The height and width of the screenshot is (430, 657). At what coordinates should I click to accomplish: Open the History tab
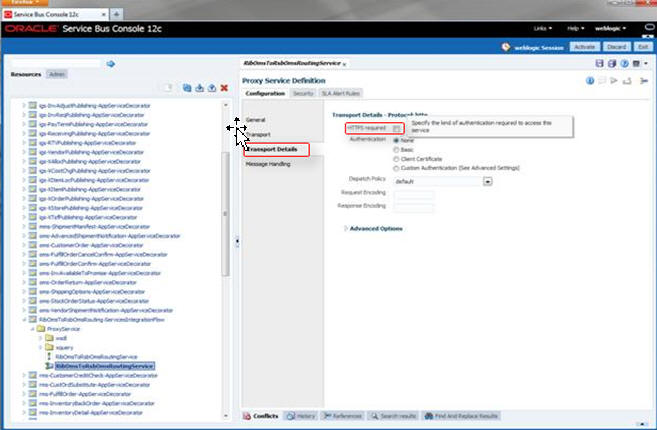click(x=301, y=416)
